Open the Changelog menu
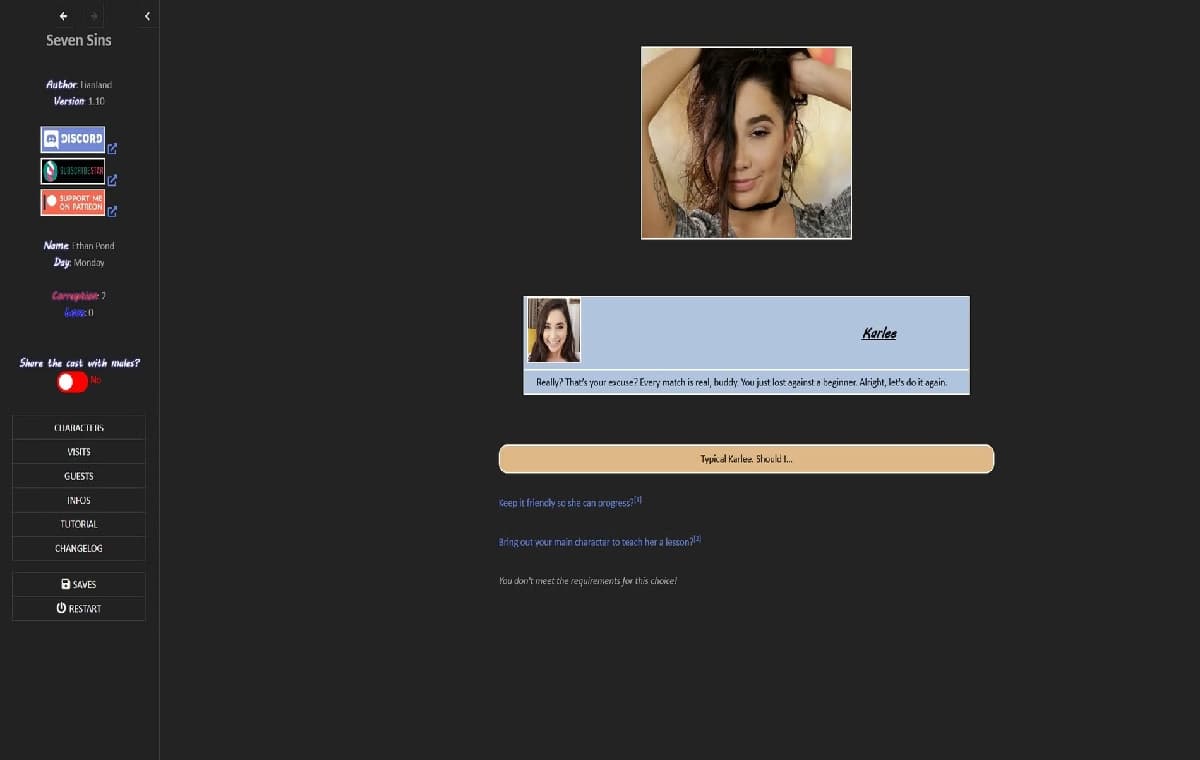This screenshot has height=760, width=1200. click(79, 548)
